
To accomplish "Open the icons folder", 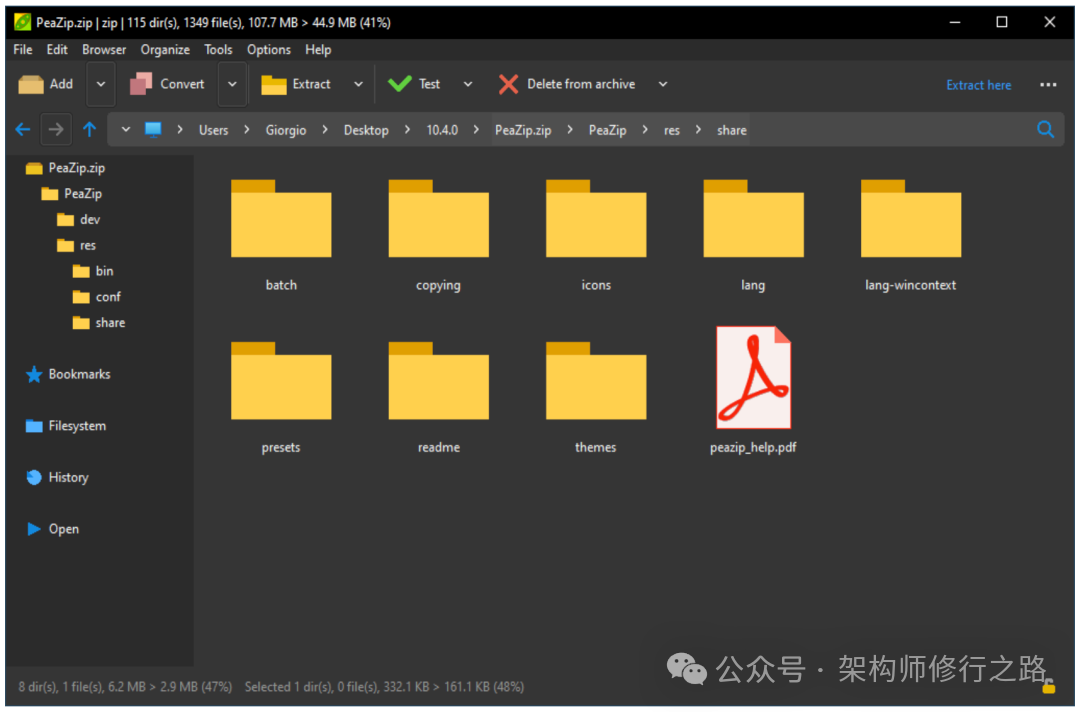I will (x=596, y=234).
